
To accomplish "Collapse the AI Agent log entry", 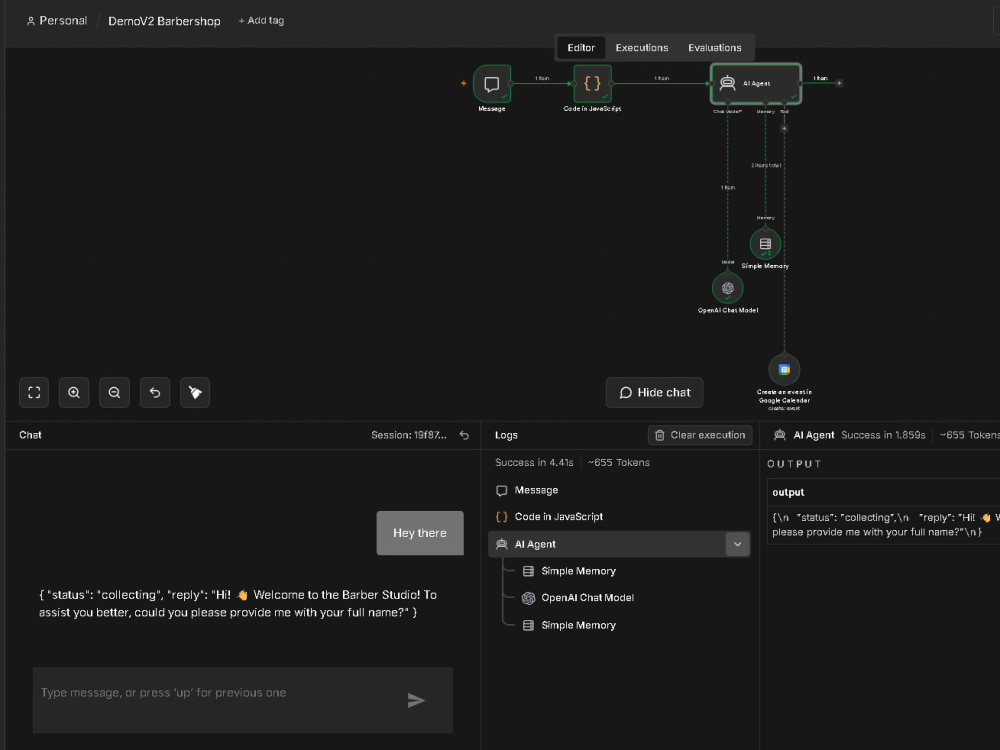I will 737,544.
